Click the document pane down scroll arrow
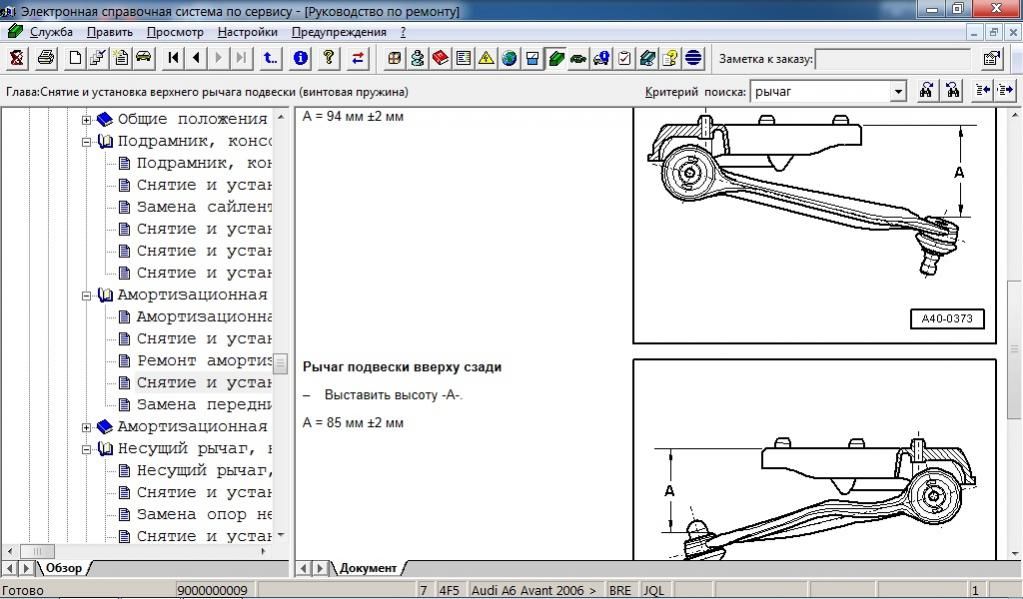The image size is (1023, 599). pyautogui.click(x=1015, y=553)
